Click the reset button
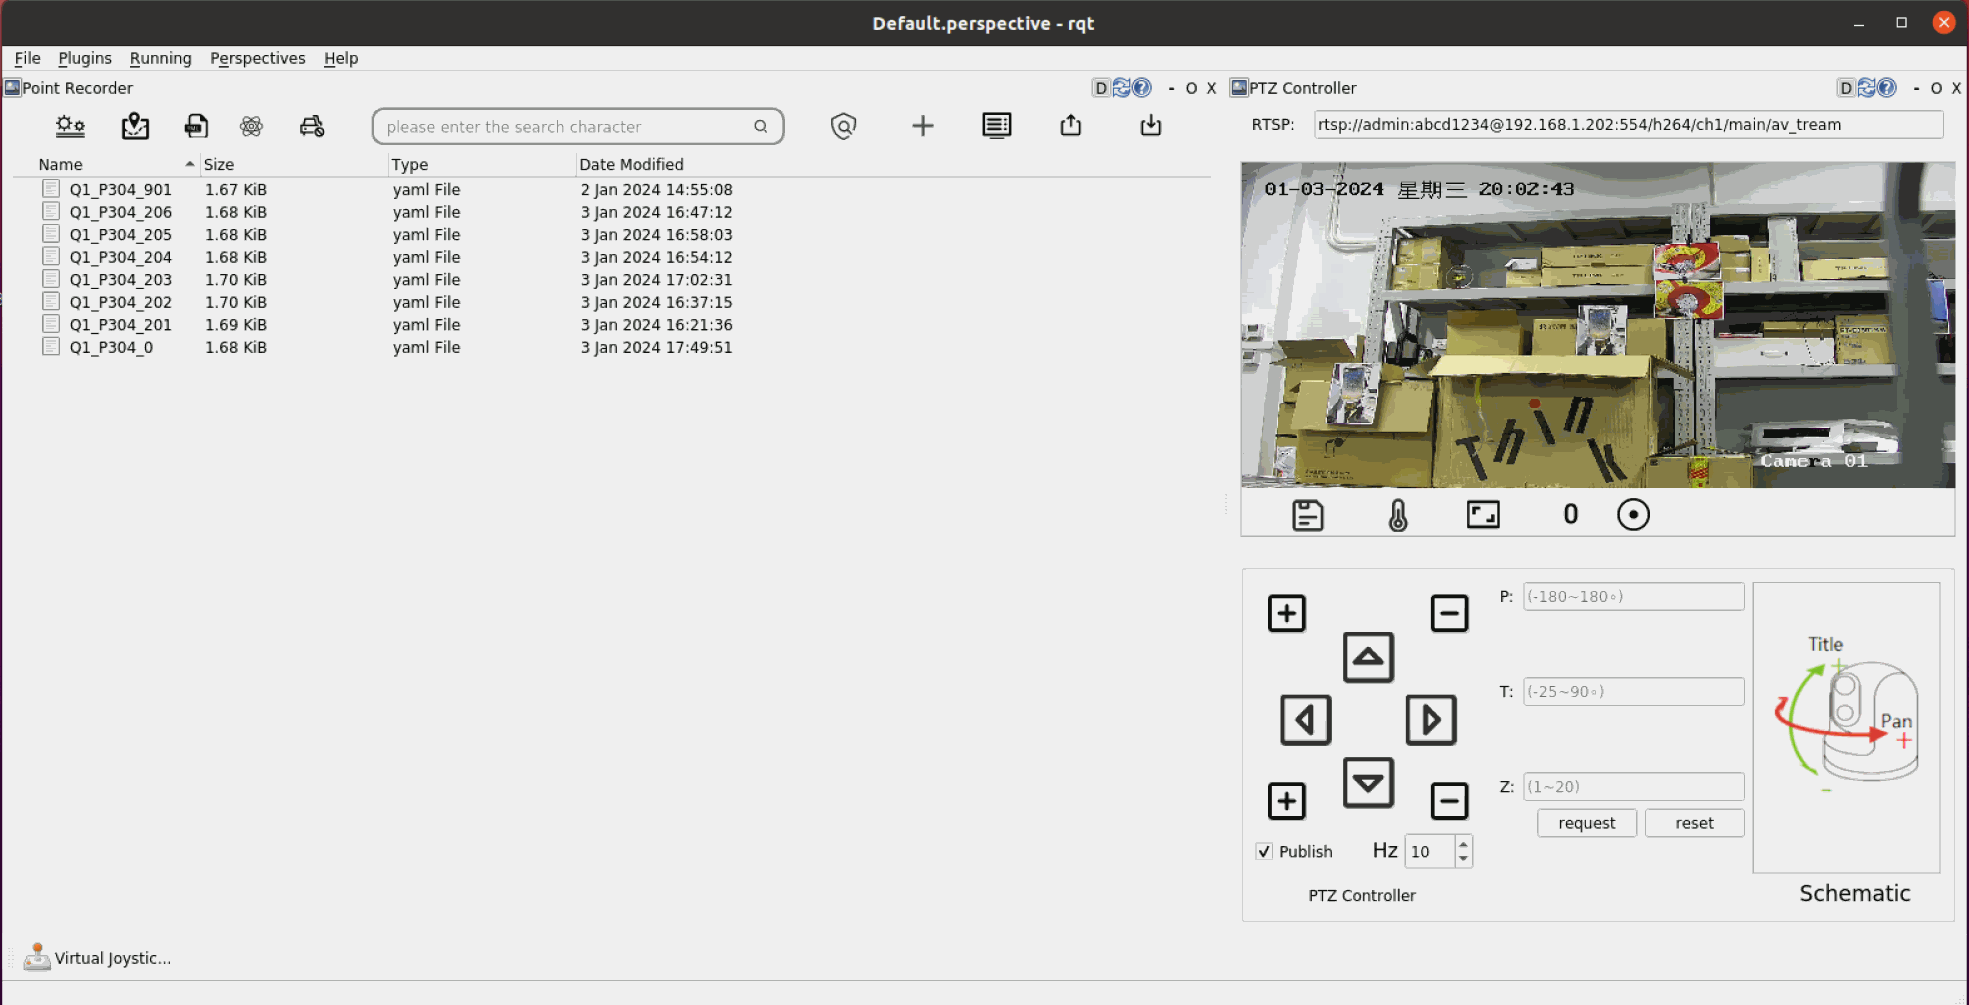The height and width of the screenshot is (1005, 1969). pos(1693,823)
